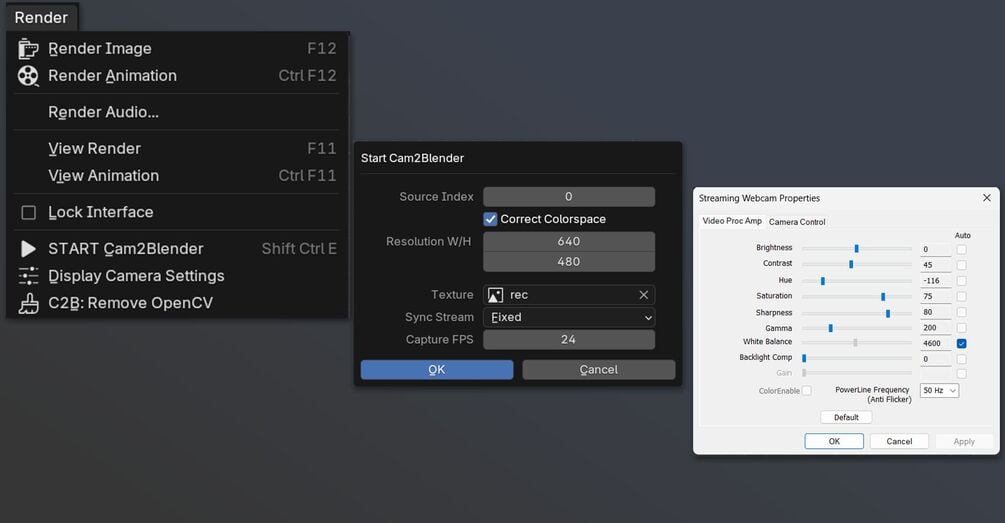Toggle the Lock Interface checkbox
Screen dimensions: 1005x523
(x=29, y=212)
